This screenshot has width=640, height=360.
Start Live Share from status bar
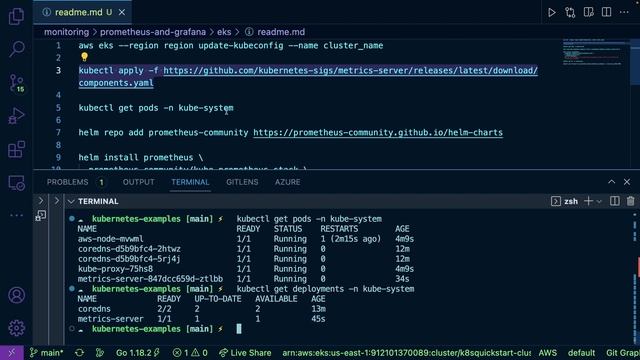point(245,353)
